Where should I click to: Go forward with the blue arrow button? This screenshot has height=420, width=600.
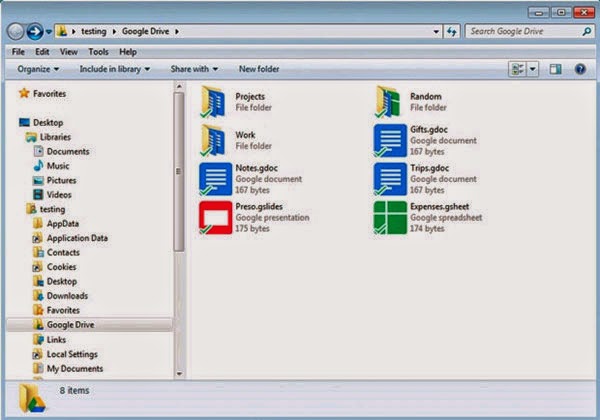(35, 31)
